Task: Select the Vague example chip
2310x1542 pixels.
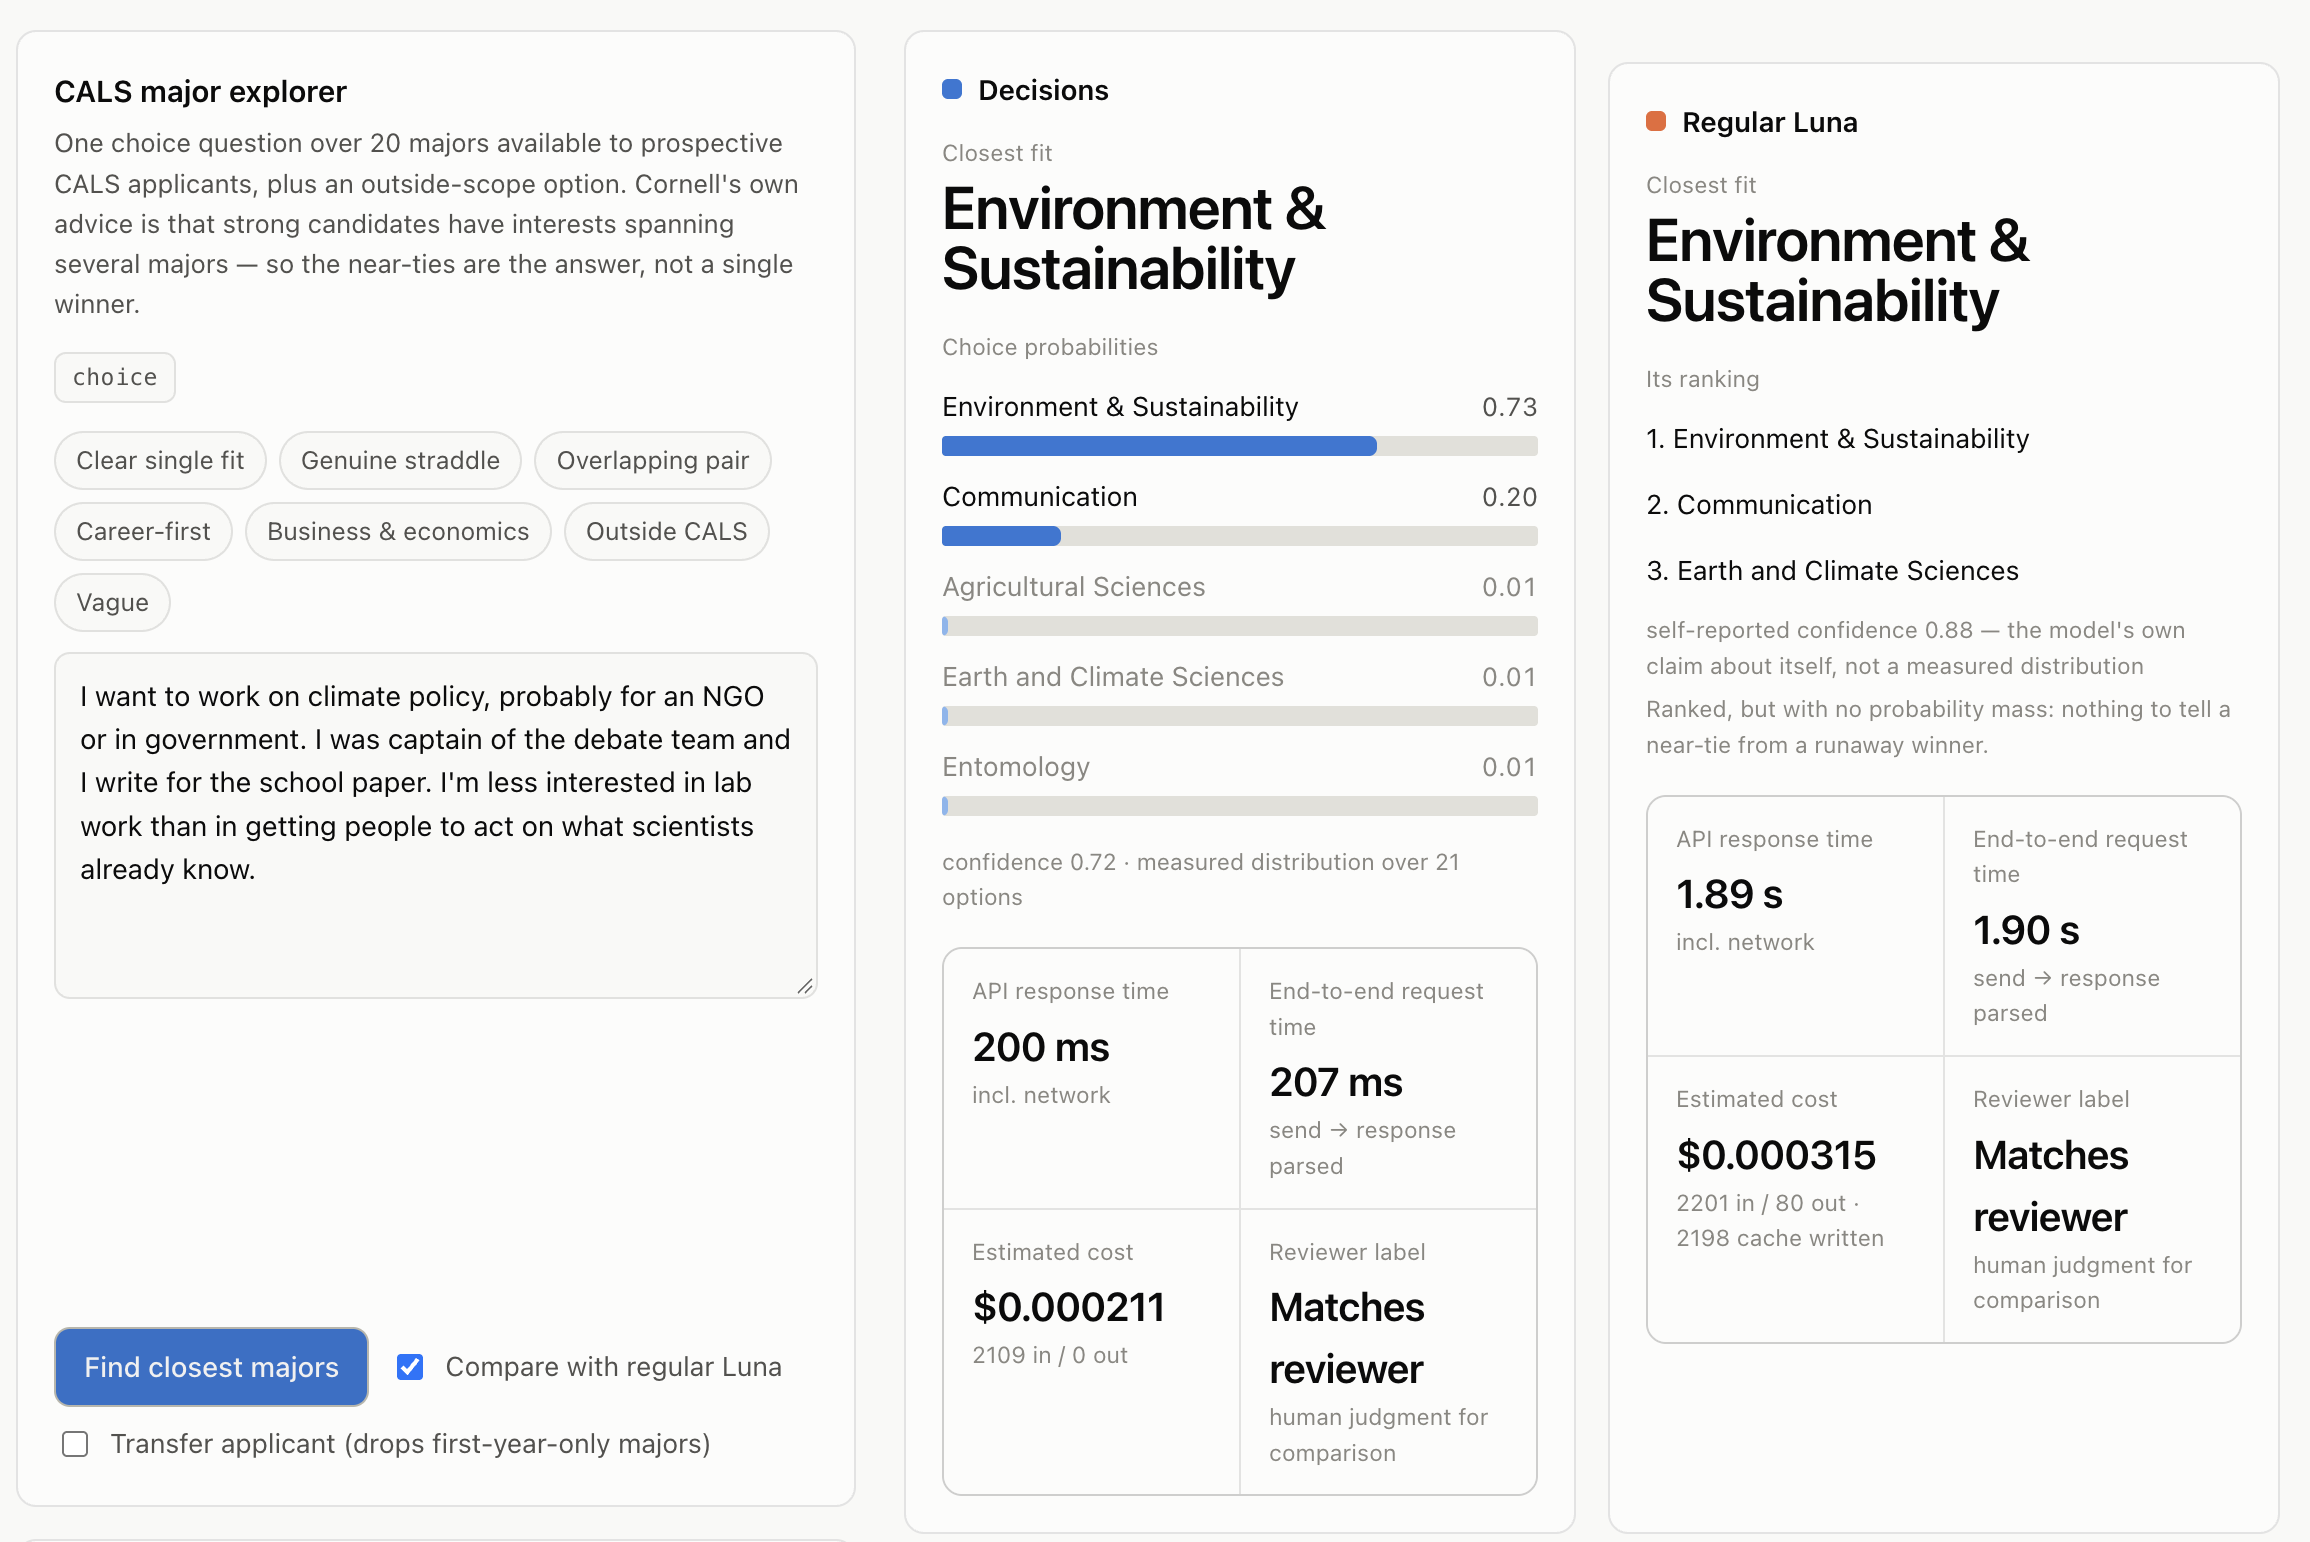Action: (x=112, y=602)
